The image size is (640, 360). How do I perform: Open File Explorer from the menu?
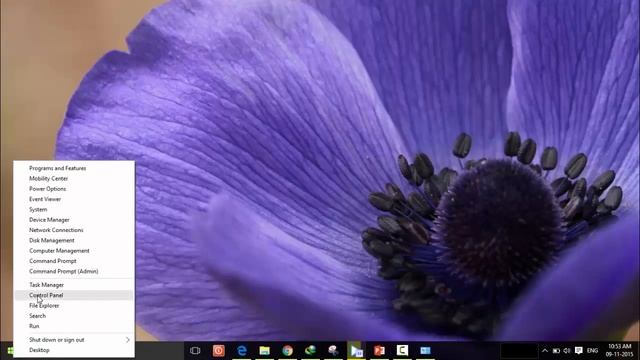pos(74,305)
